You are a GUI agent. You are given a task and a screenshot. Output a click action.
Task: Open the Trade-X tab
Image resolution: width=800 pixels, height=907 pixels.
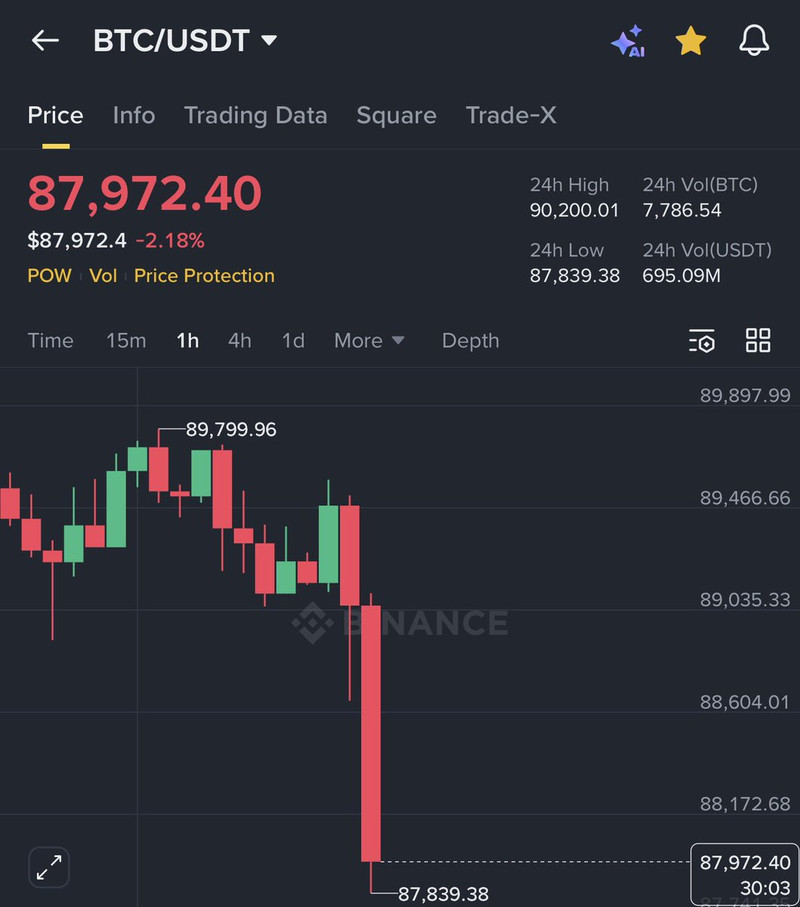tap(511, 115)
